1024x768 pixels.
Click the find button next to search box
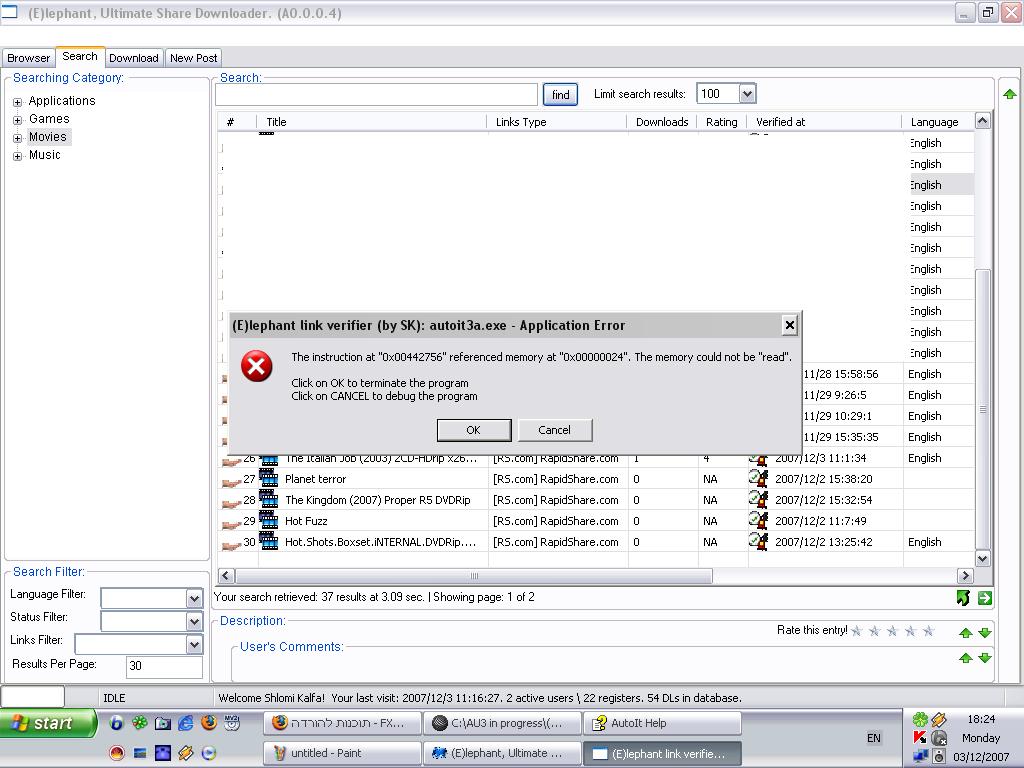click(560, 95)
